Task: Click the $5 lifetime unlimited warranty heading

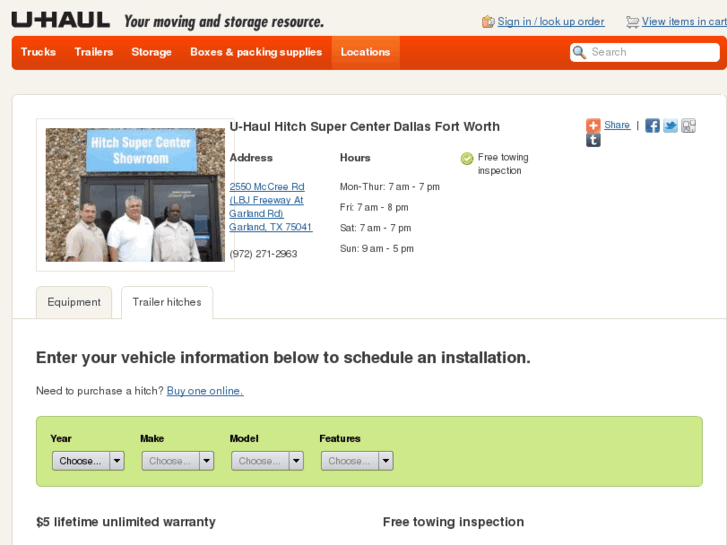Action: (x=126, y=522)
